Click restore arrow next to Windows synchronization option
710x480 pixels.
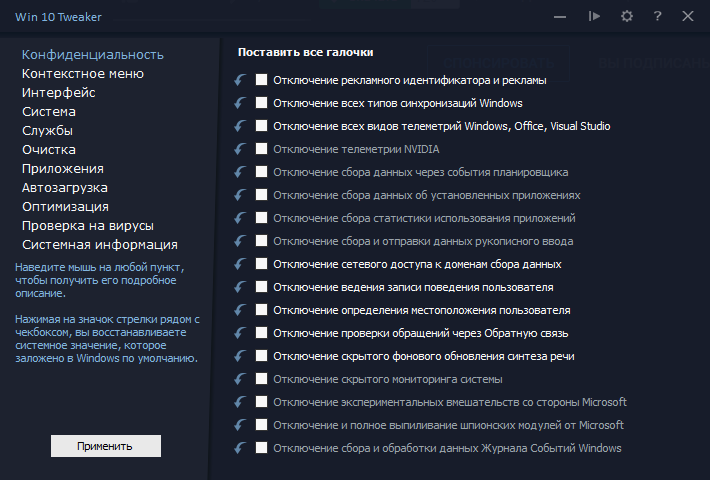240,103
